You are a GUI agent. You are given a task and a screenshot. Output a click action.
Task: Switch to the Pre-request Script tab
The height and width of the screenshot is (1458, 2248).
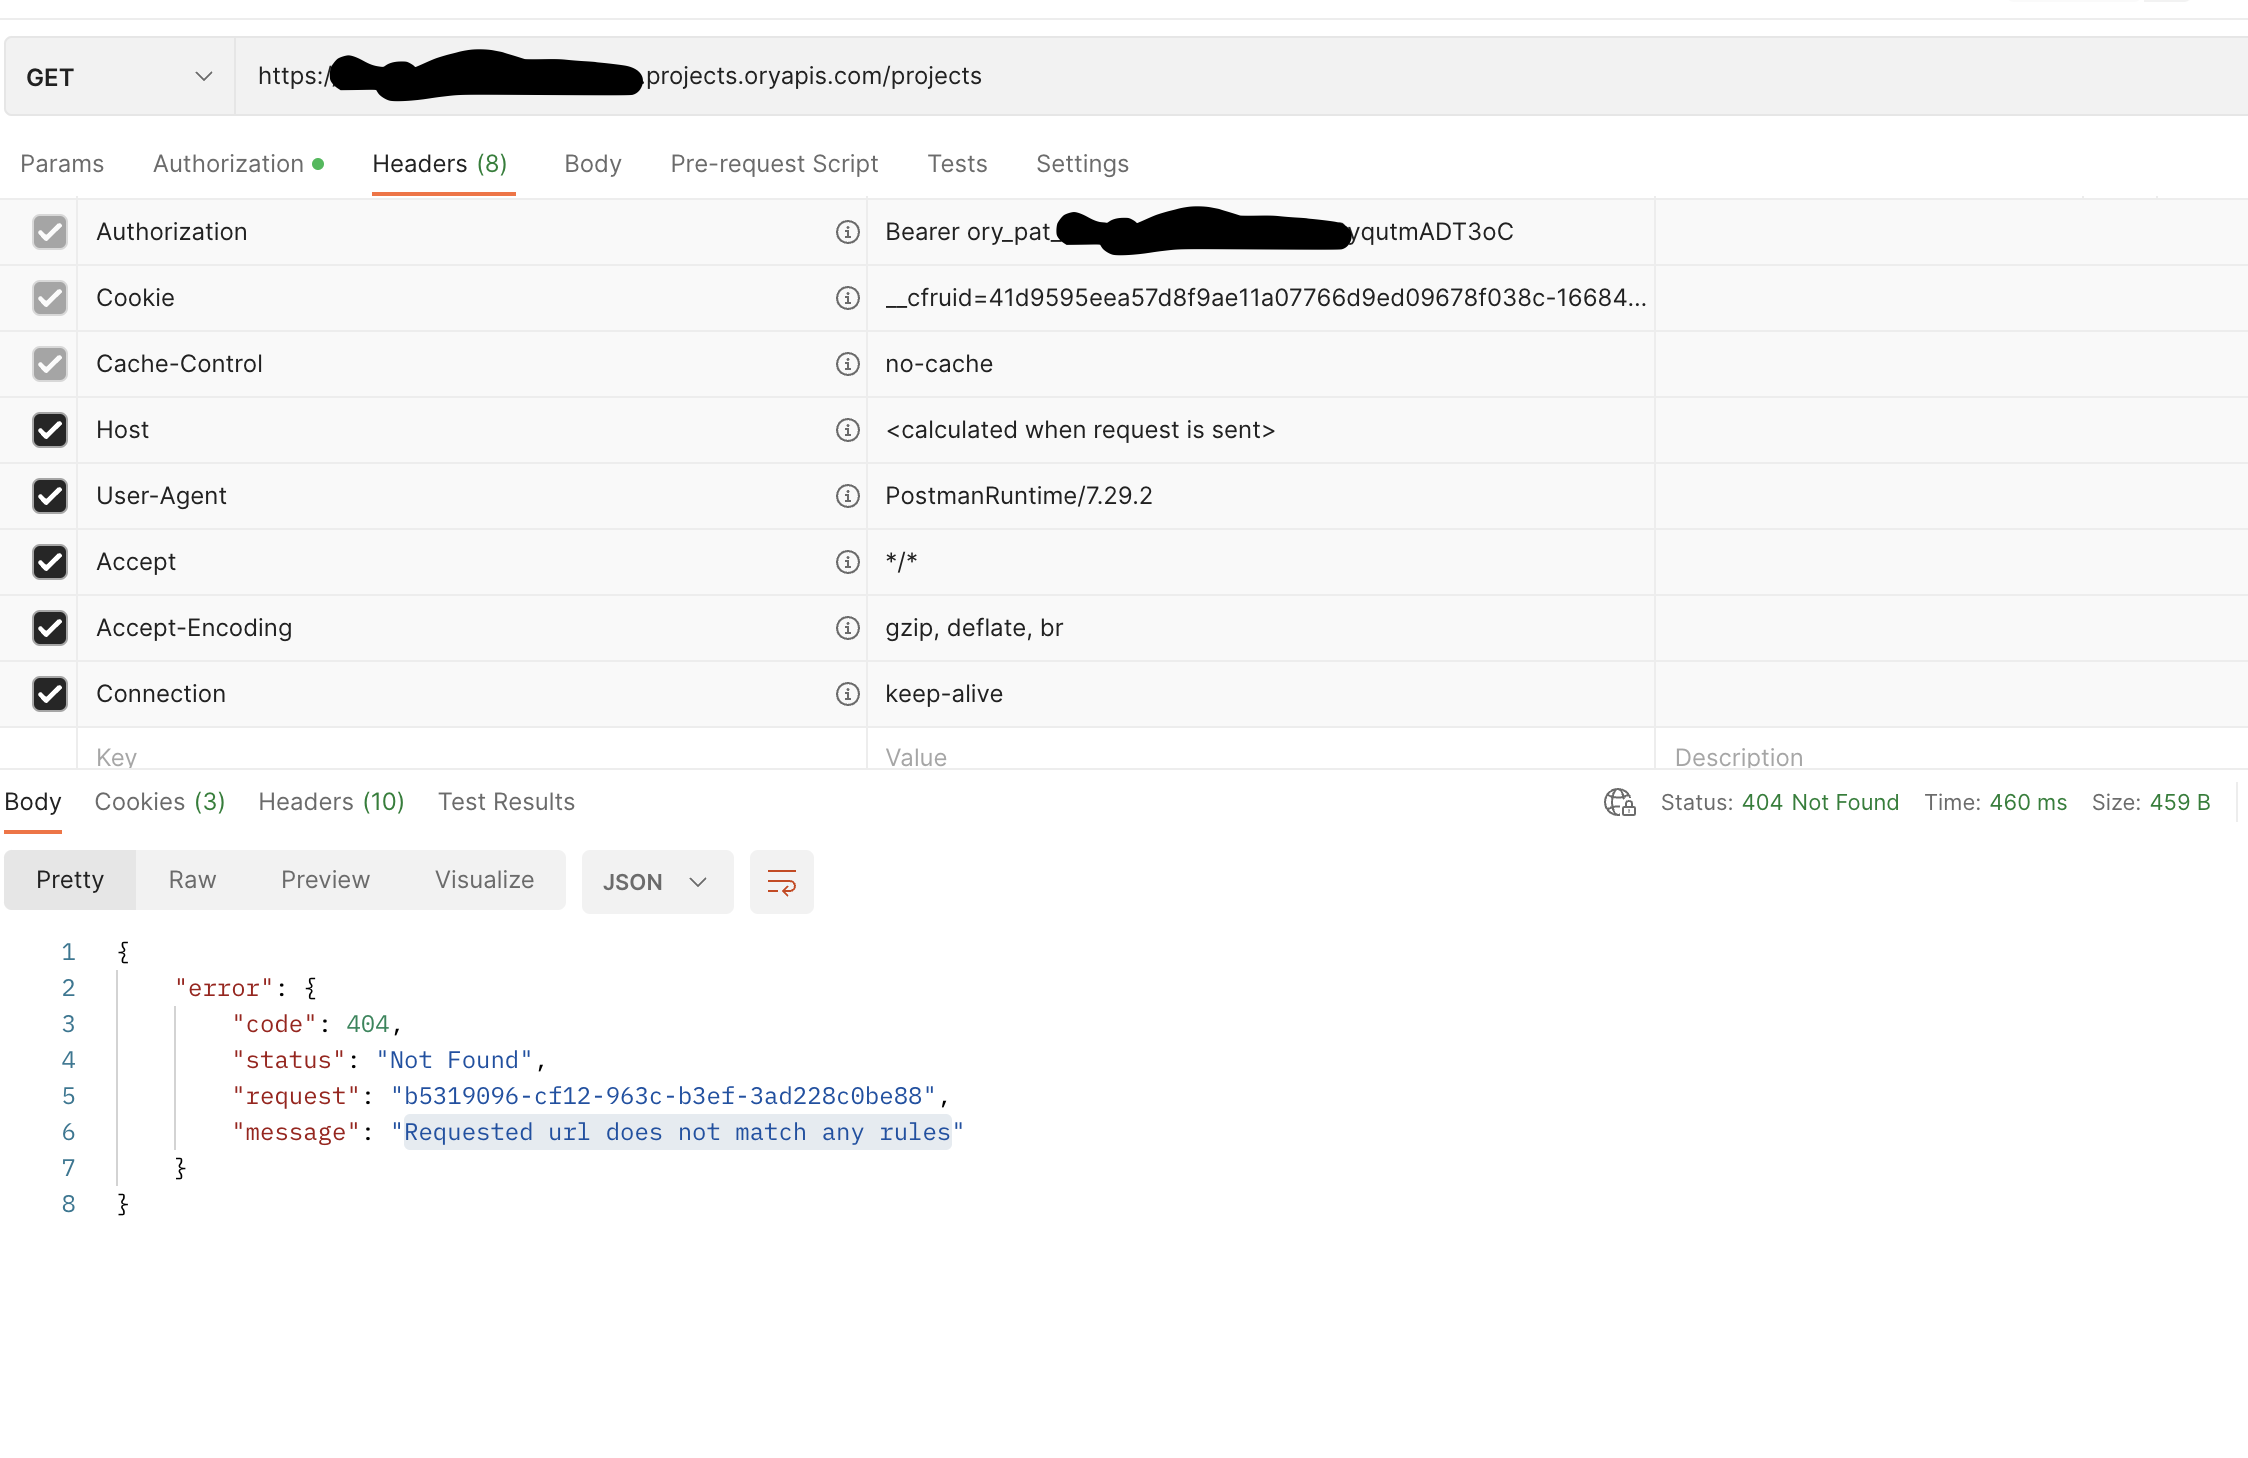coord(773,163)
